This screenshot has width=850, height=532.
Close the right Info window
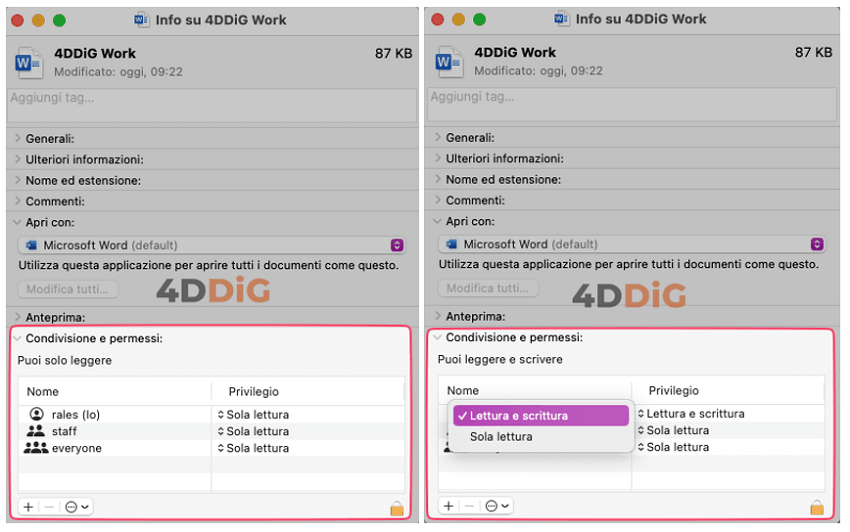438,20
